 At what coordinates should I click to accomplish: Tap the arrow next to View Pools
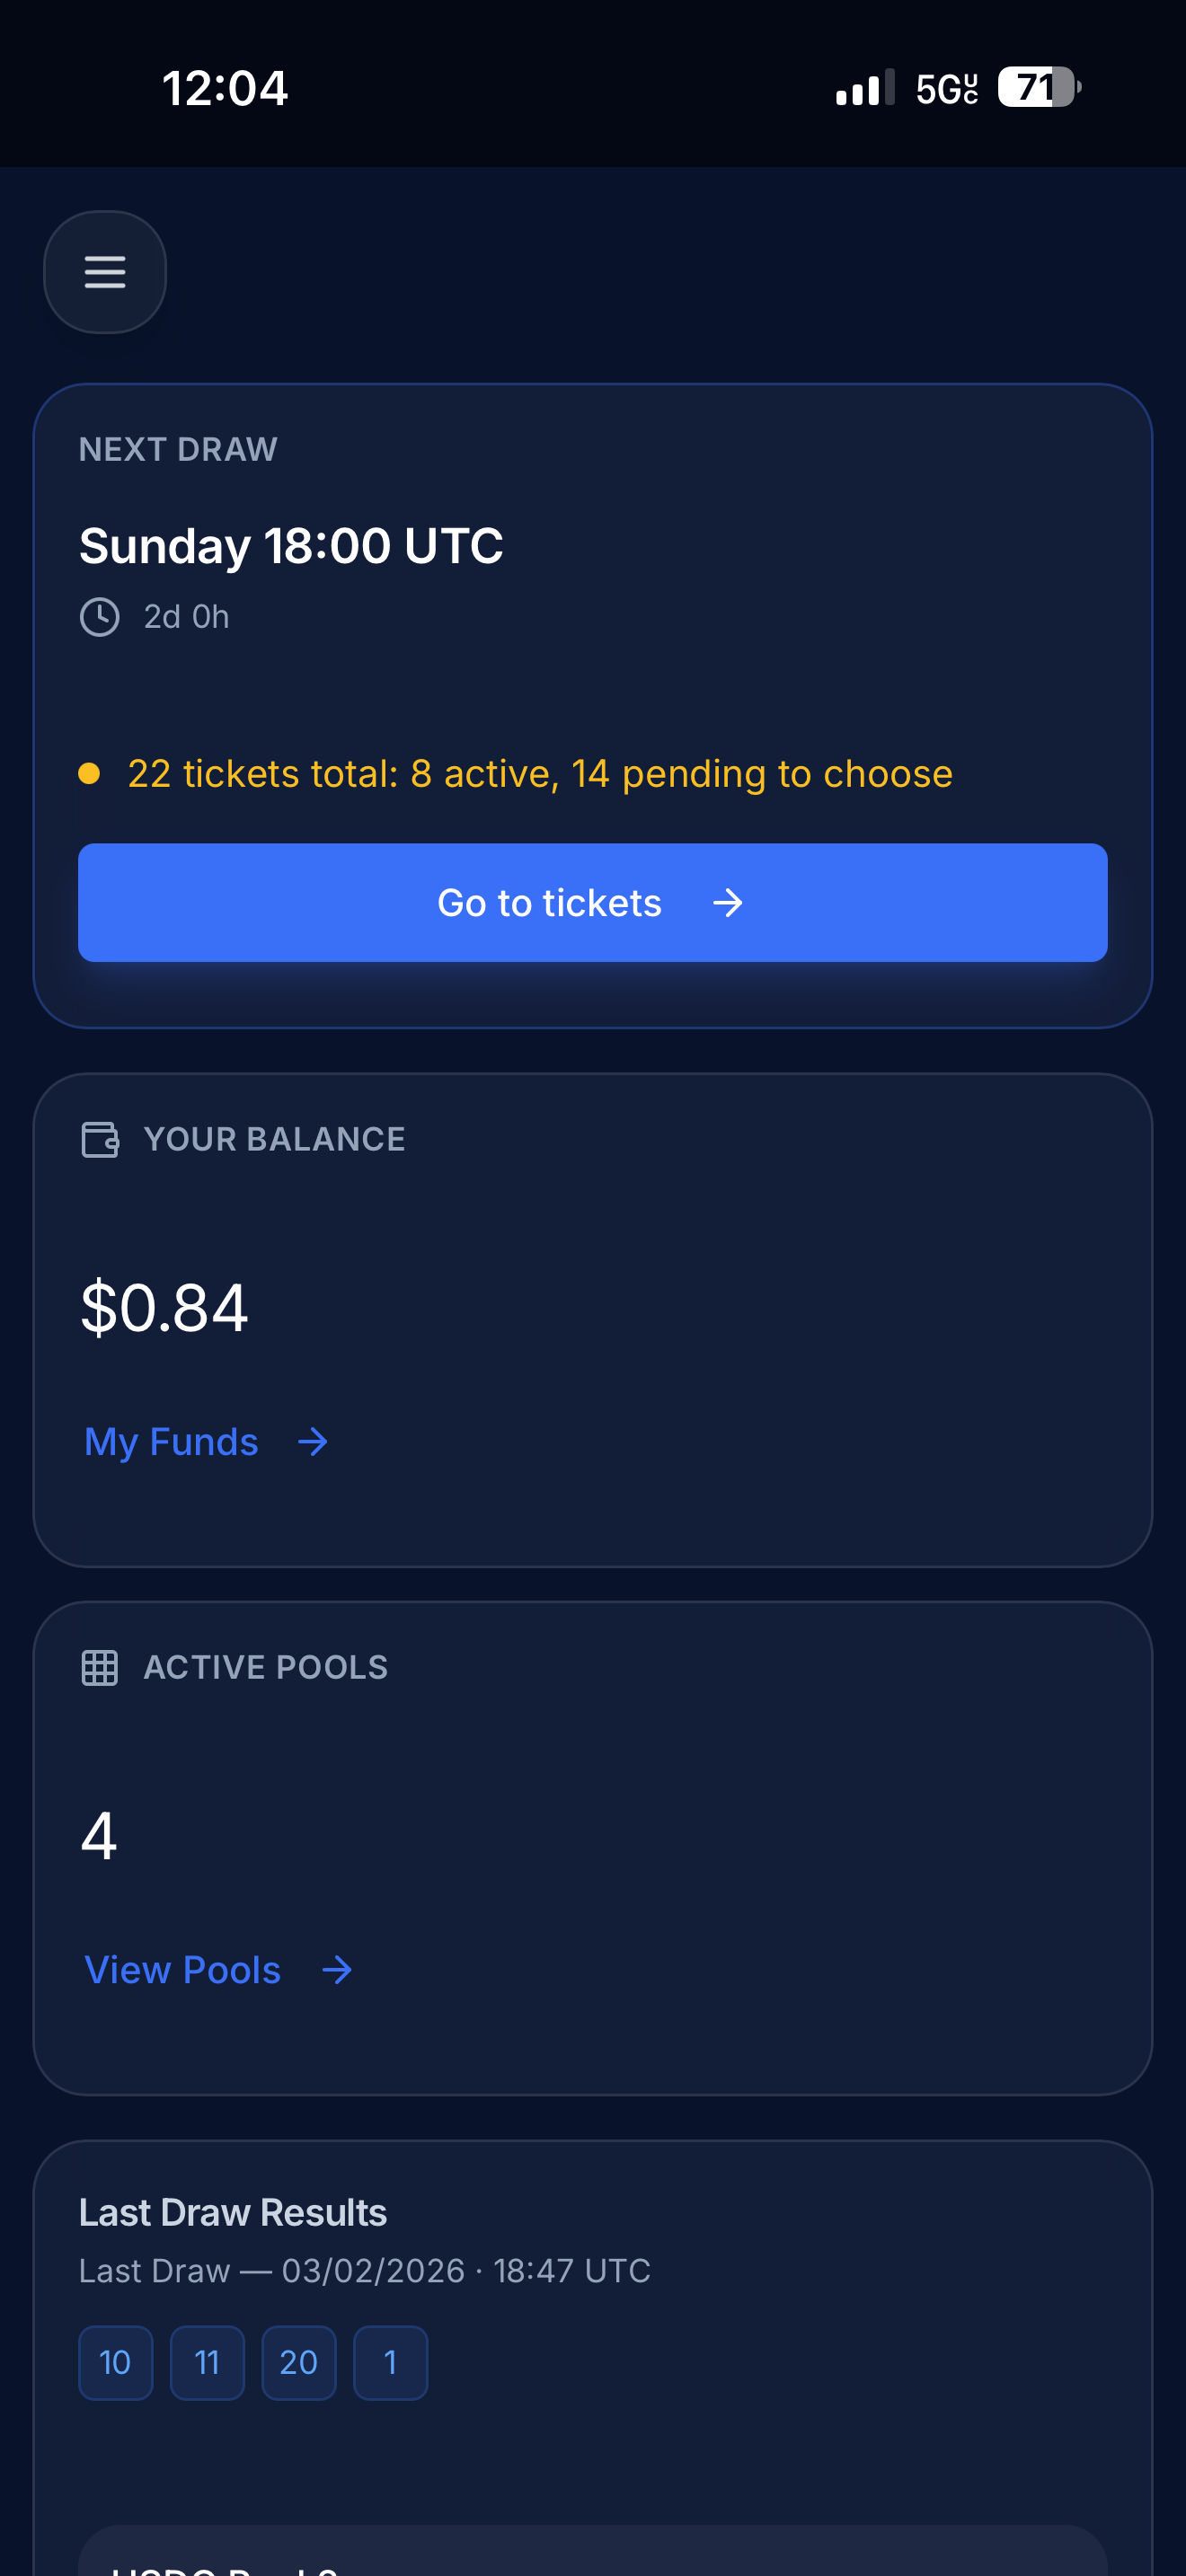click(x=337, y=1970)
